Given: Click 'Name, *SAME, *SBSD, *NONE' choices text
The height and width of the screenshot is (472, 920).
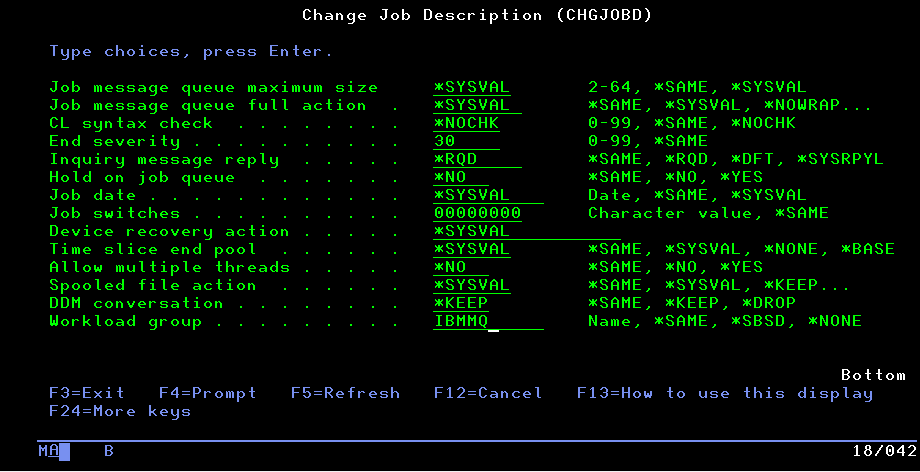Looking at the screenshot, I should pos(725,321).
